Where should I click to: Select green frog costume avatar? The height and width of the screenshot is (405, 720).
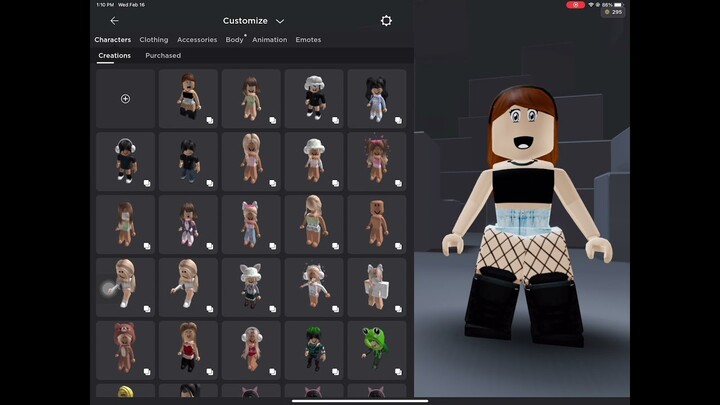[377, 350]
